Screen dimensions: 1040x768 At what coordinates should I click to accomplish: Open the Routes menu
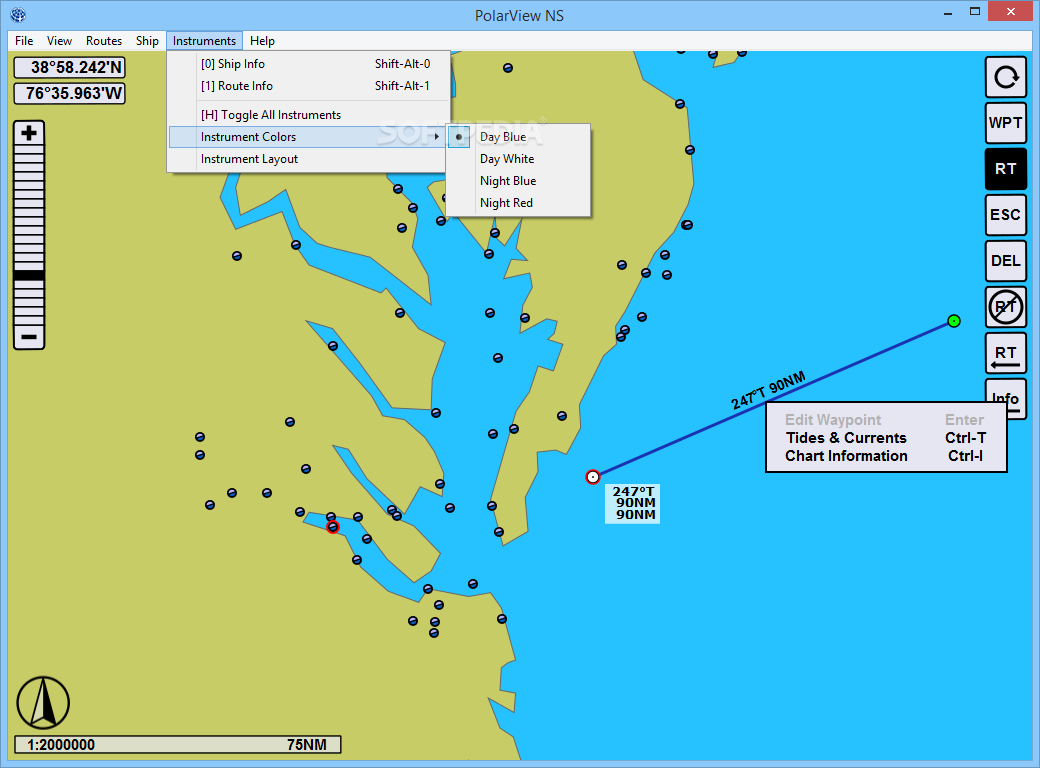pyautogui.click(x=103, y=40)
